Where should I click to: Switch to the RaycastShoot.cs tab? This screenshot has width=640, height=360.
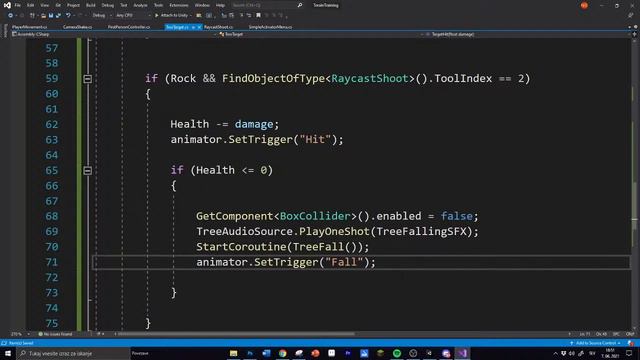[x=218, y=27]
